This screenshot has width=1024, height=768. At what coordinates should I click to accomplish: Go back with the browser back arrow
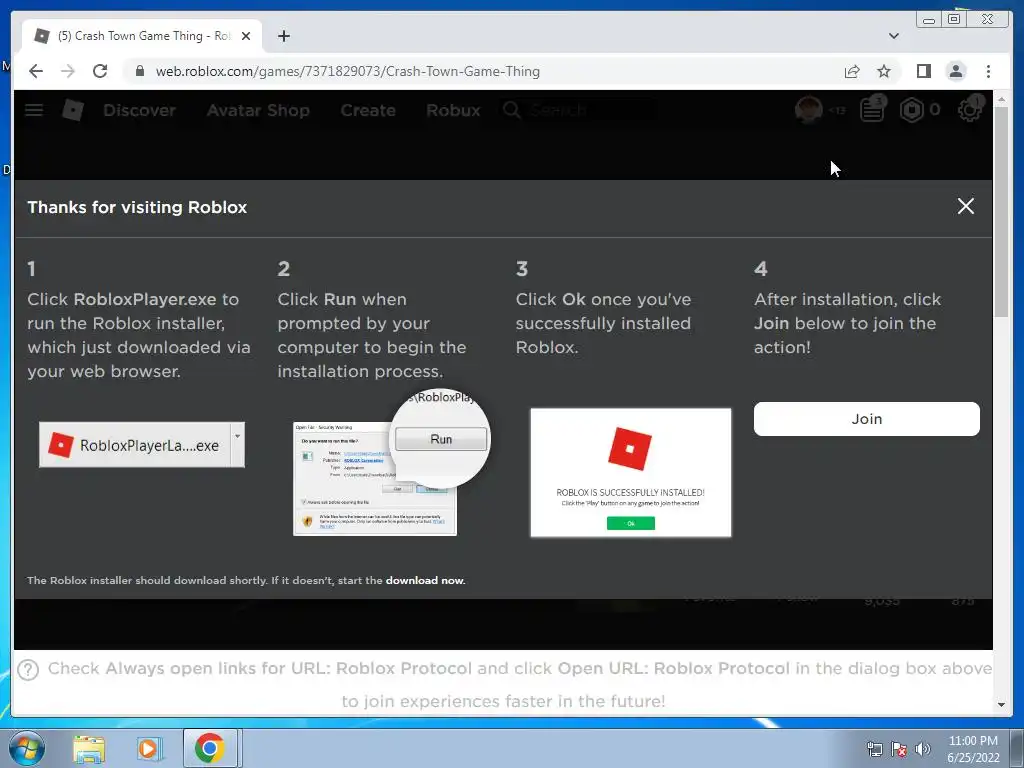(36, 71)
